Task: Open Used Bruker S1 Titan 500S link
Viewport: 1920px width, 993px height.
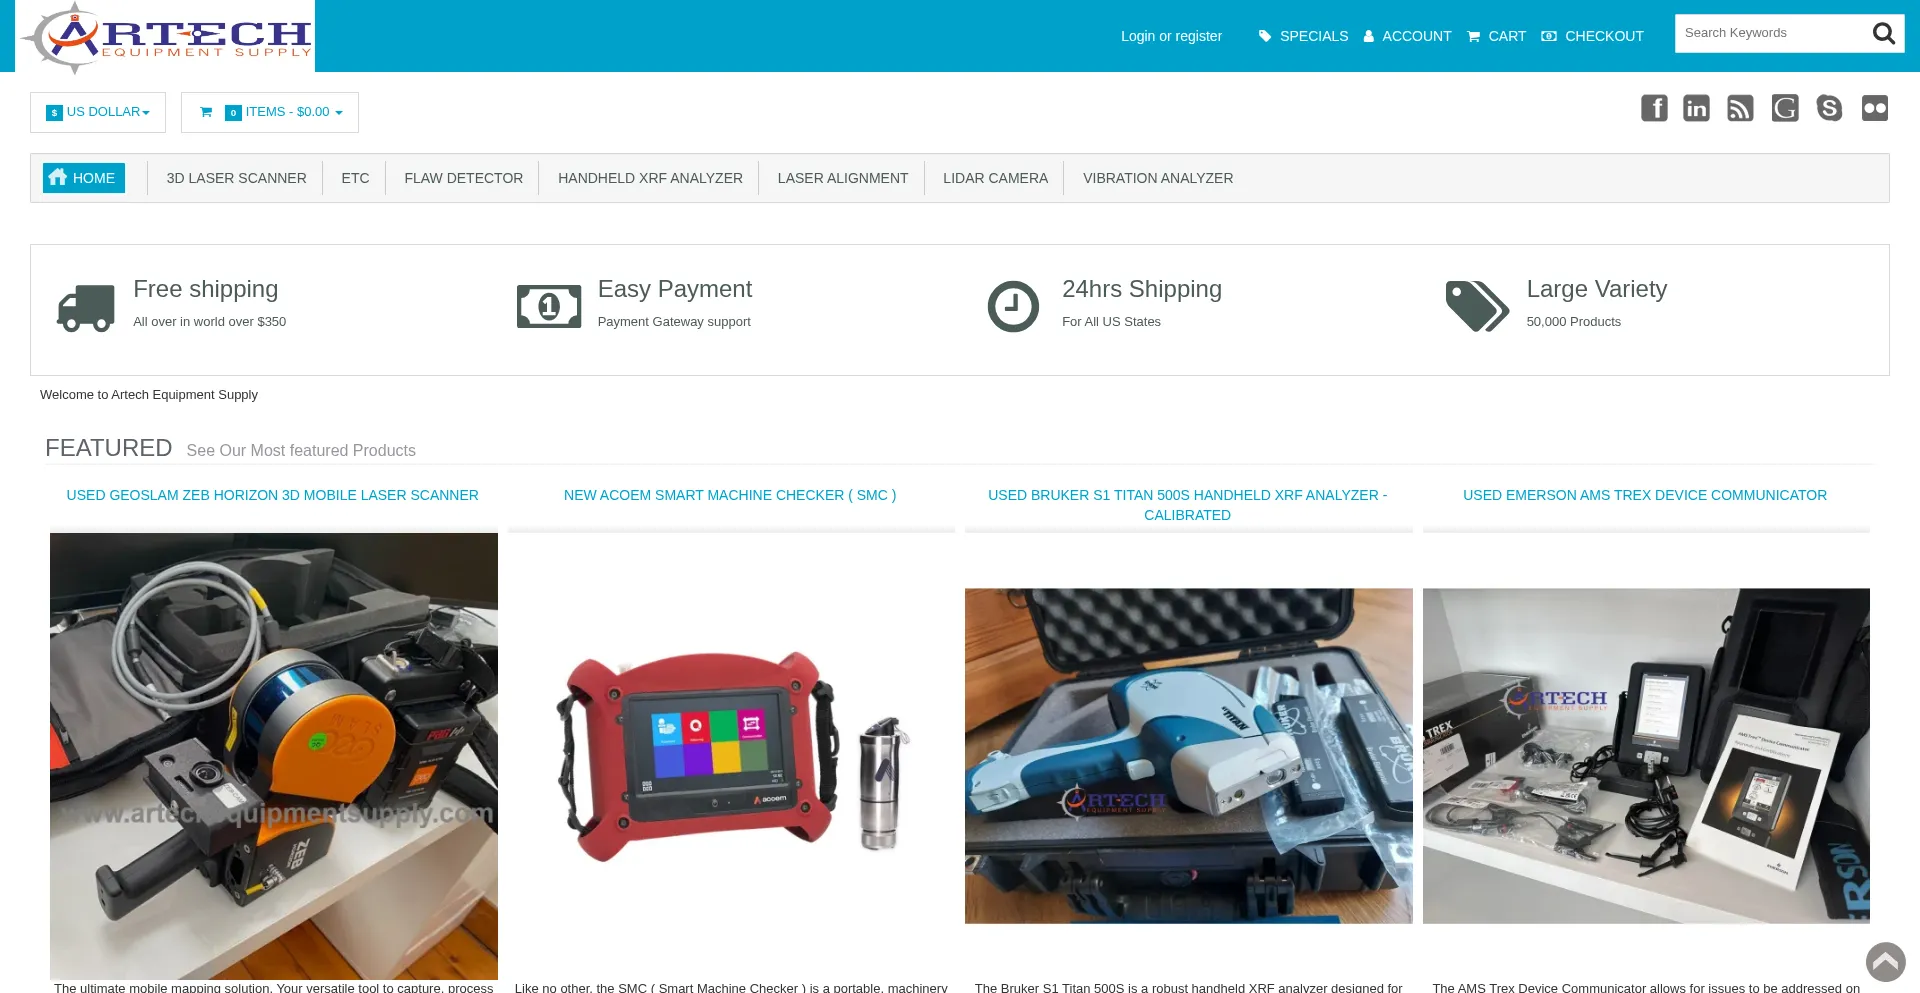Action: point(1188,505)
